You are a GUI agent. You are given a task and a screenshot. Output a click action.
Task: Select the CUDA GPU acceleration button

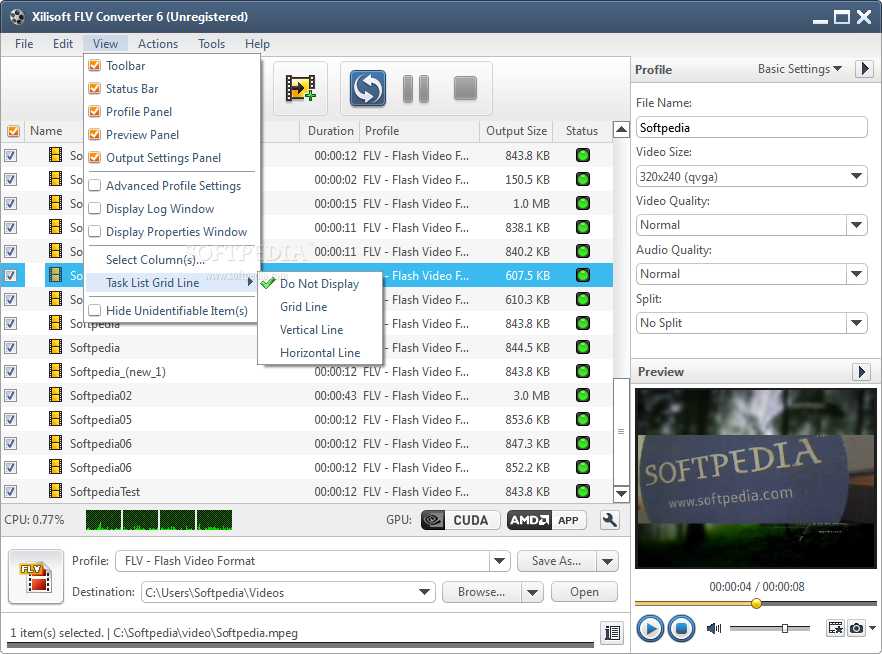[x=461, y=520]
